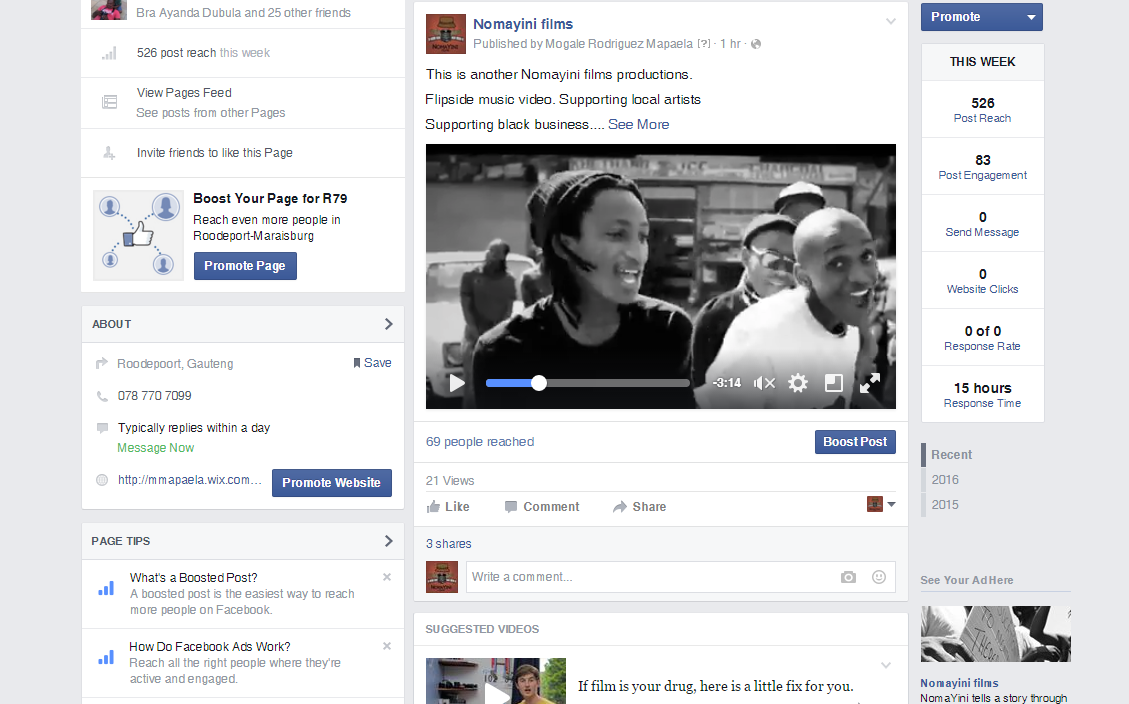
Task: Open 83 Post Engagement stat
Action: (982, 166)
